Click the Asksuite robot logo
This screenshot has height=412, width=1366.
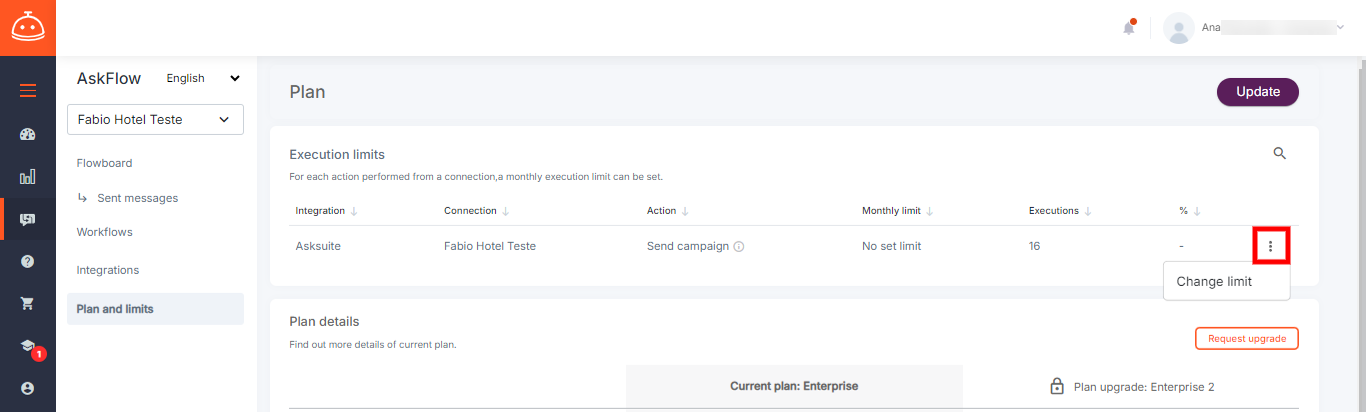(x=28, y=28)
